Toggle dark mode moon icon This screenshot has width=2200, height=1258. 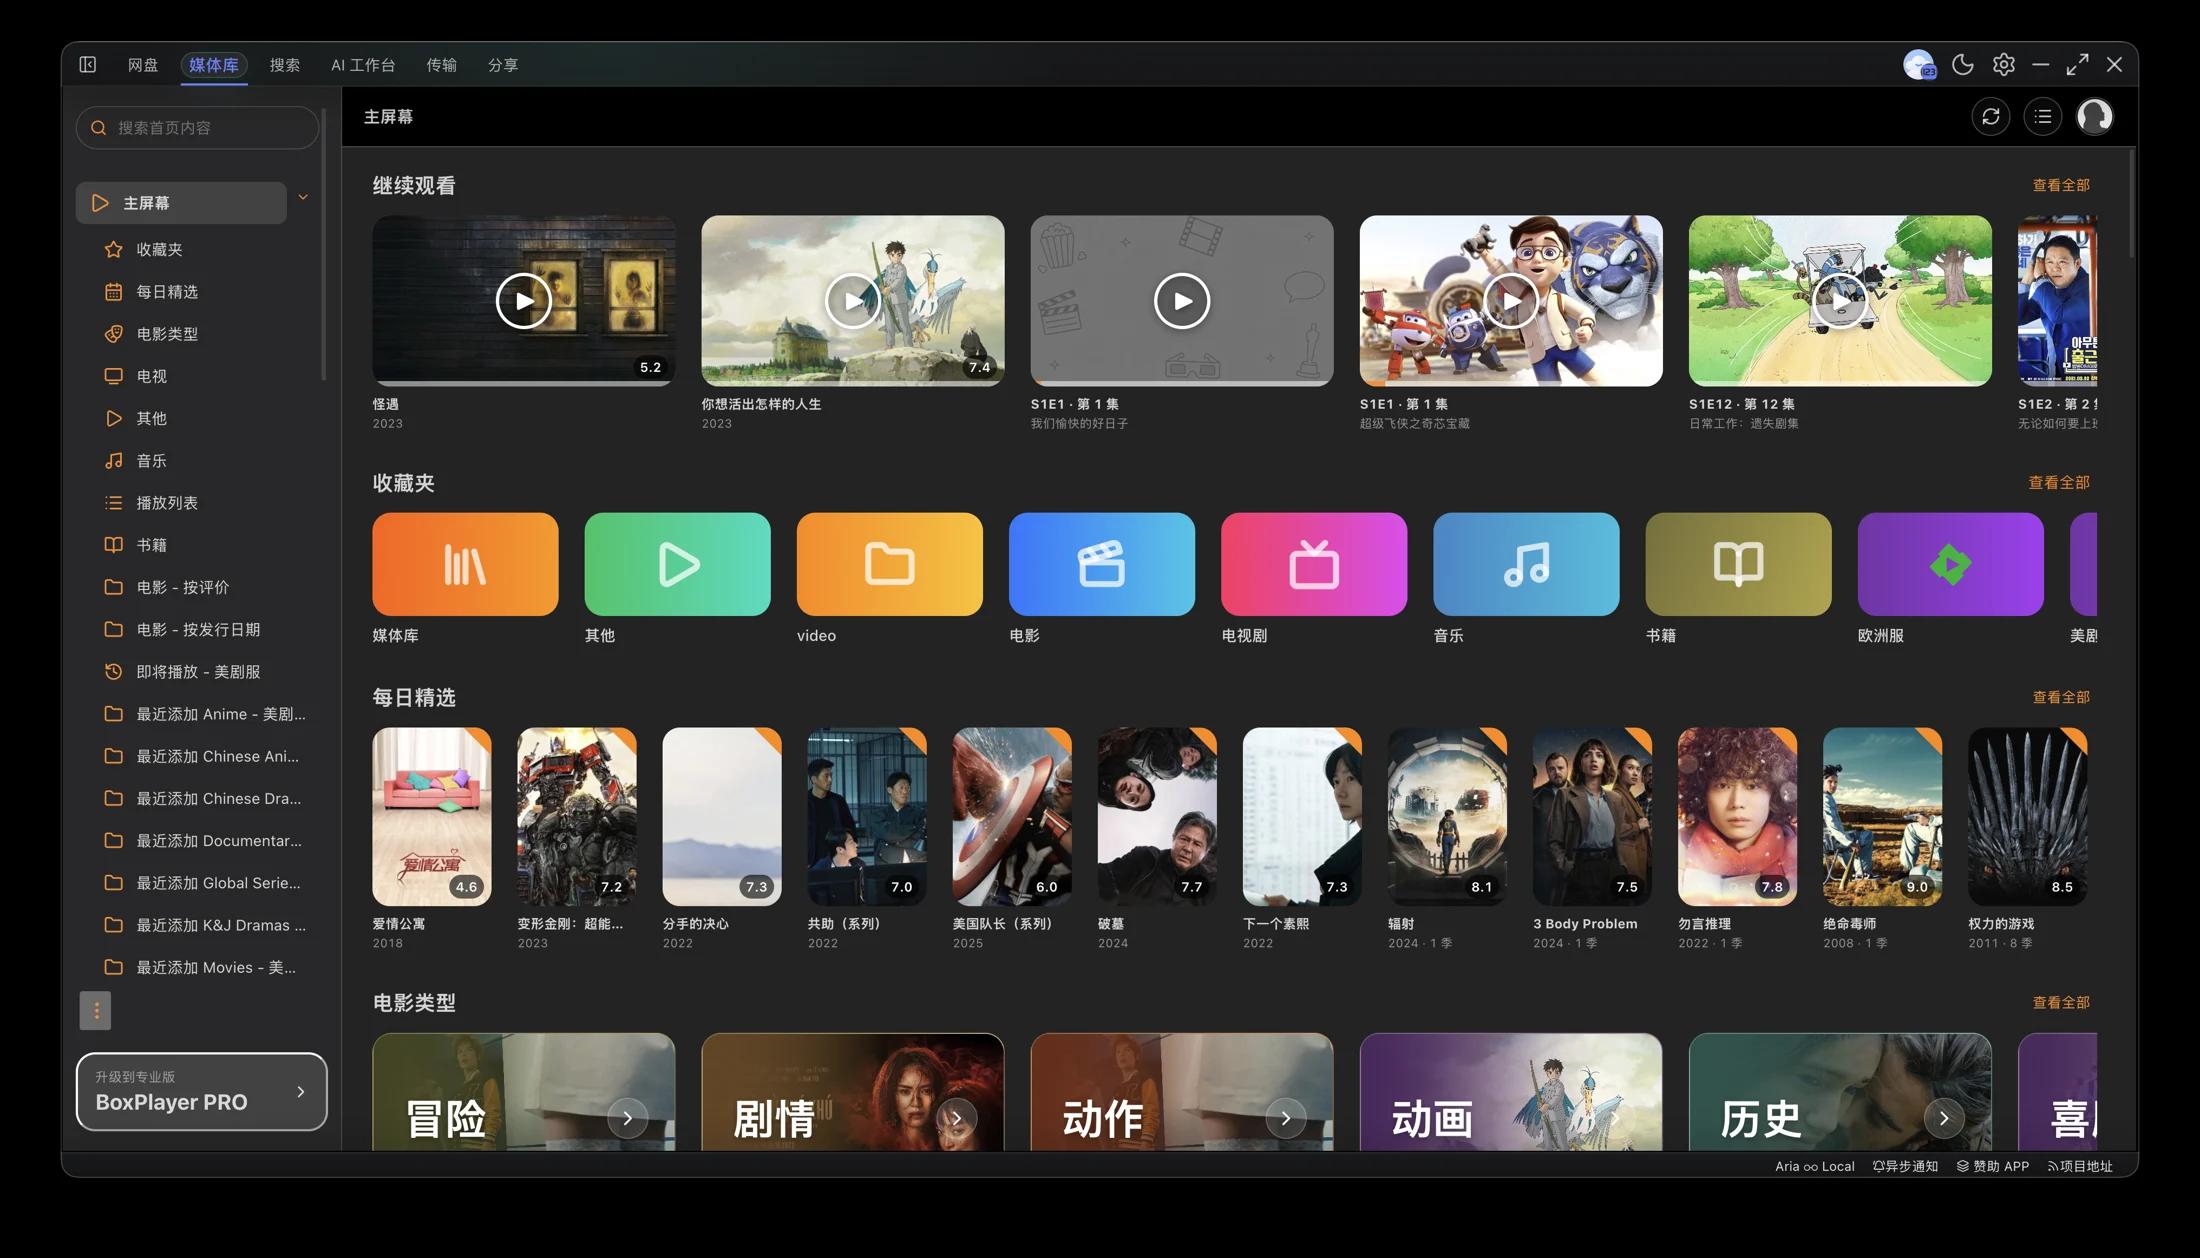(x=1962, y=65)
